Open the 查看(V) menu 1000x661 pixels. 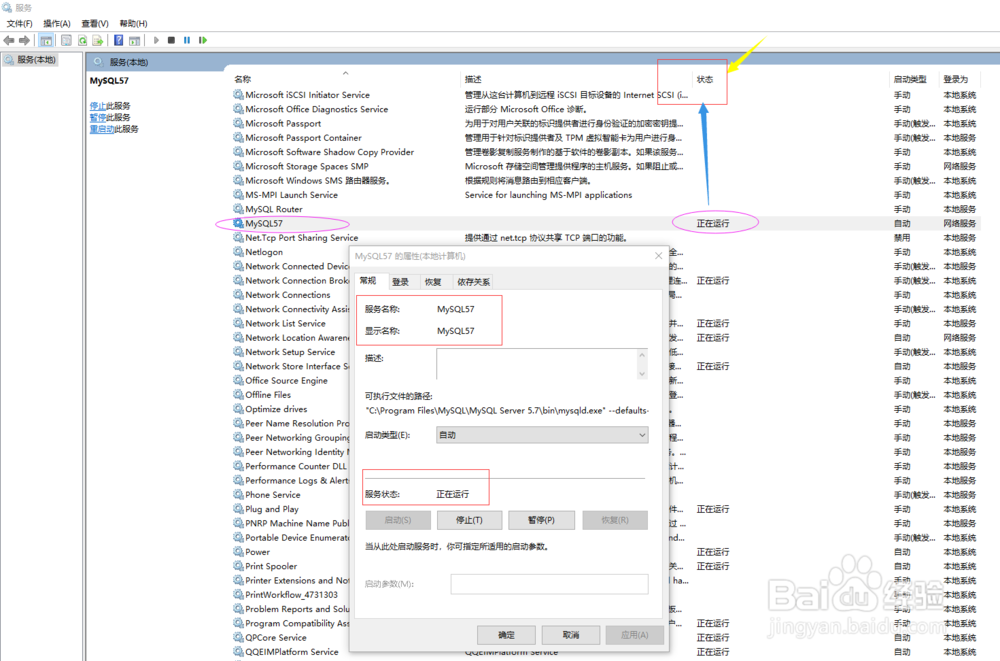pos(95,24)
